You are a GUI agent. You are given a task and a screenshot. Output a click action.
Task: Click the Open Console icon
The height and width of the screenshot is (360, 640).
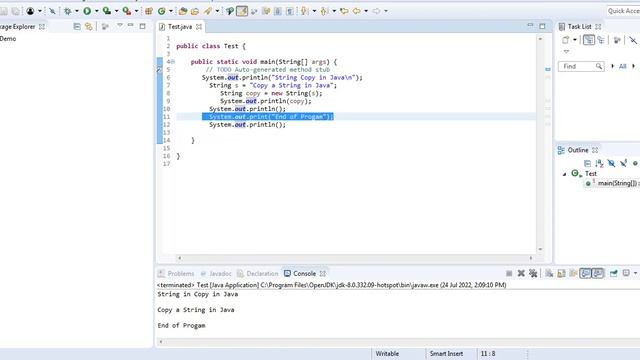click(x=626, y=273)
